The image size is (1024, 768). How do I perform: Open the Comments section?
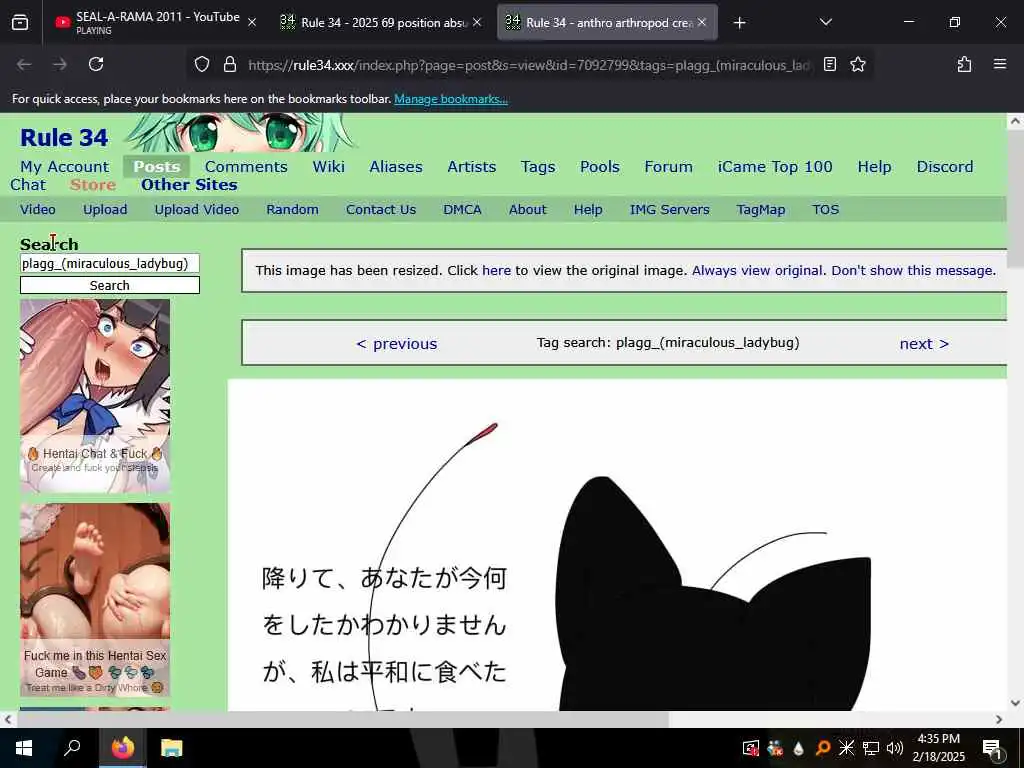pyautogui.click(x=246, y=167)
